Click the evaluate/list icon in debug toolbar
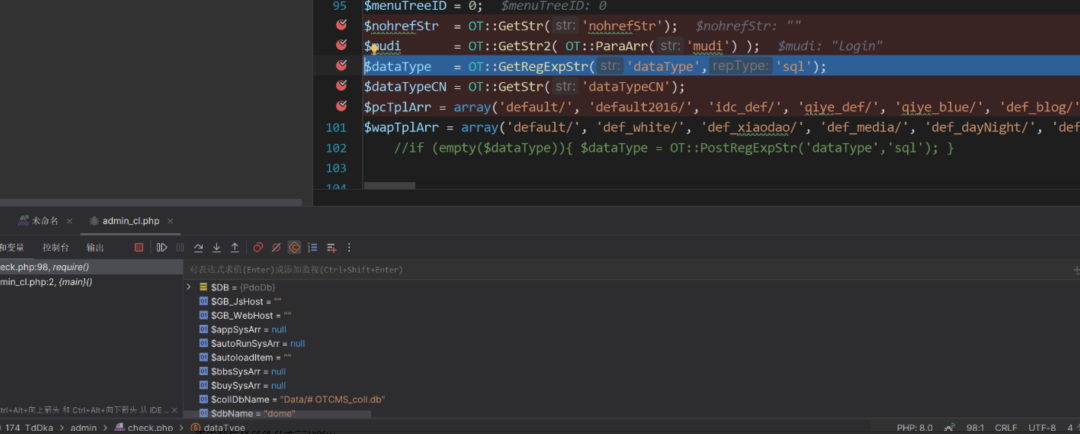 pyautogui.click(x=313, y=247)
